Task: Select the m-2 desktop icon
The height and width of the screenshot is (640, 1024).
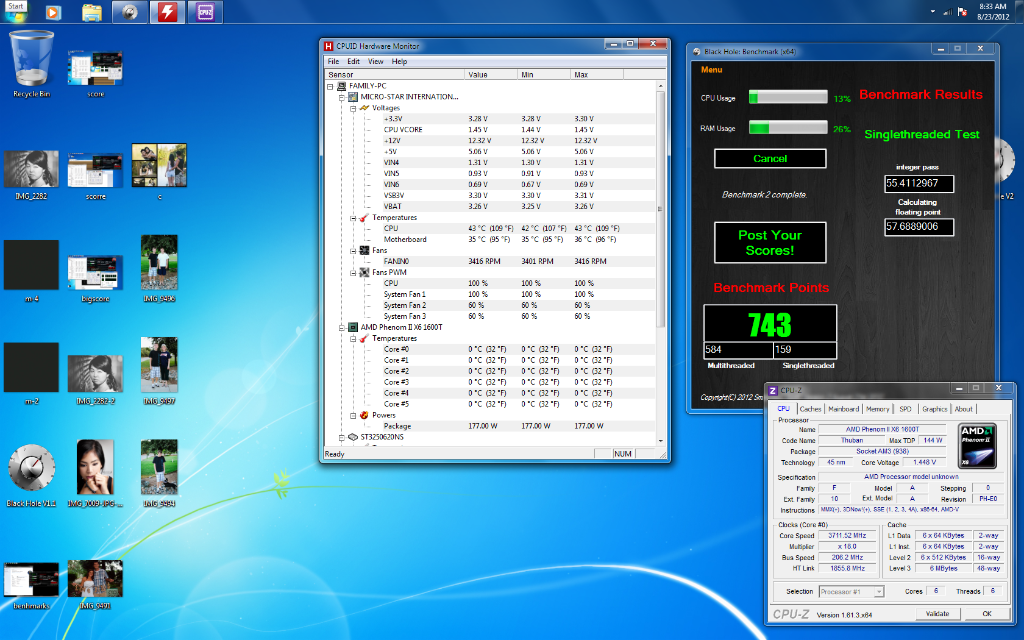Action: coord(31,374)
